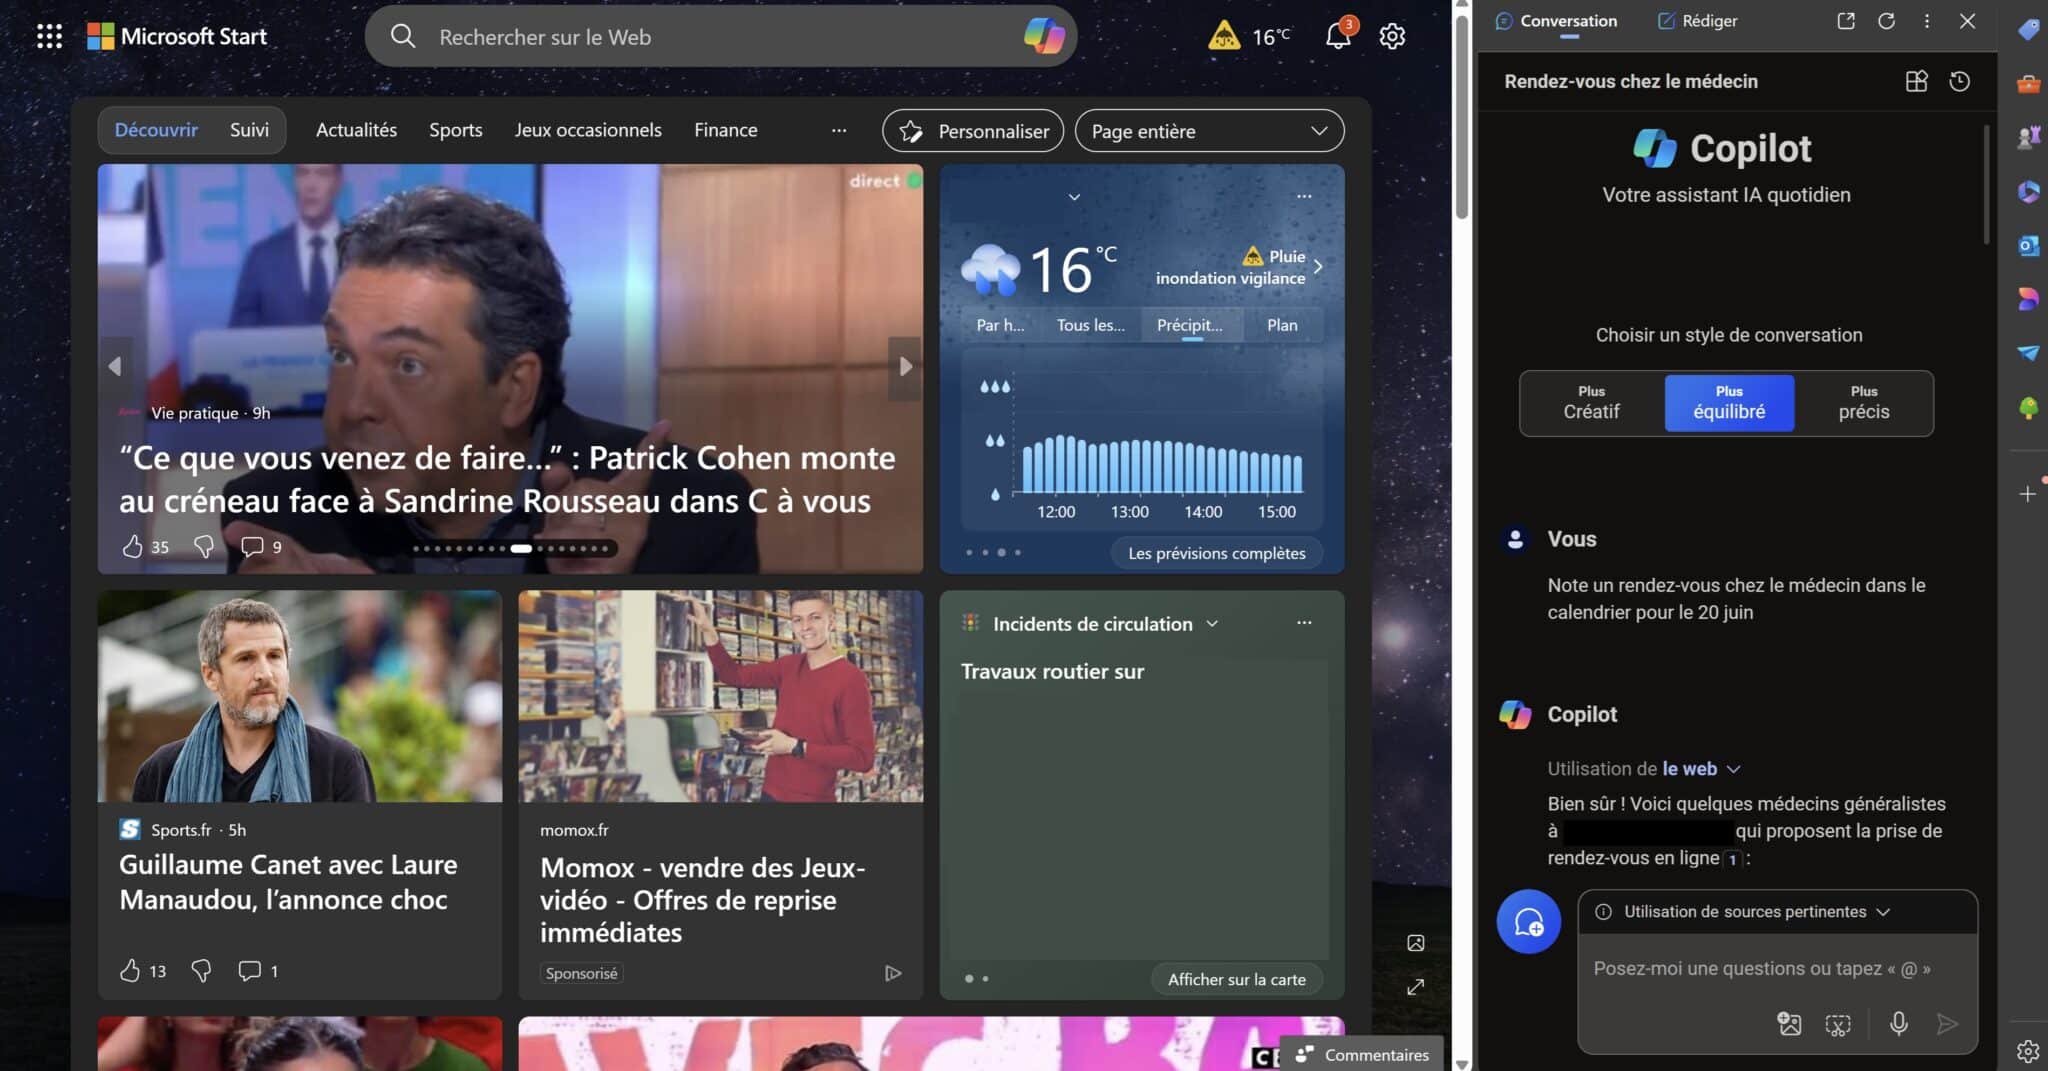Open comments on Guillaume Canet article
This screenshot has height=1071, width=2048.
coord(249,970)
